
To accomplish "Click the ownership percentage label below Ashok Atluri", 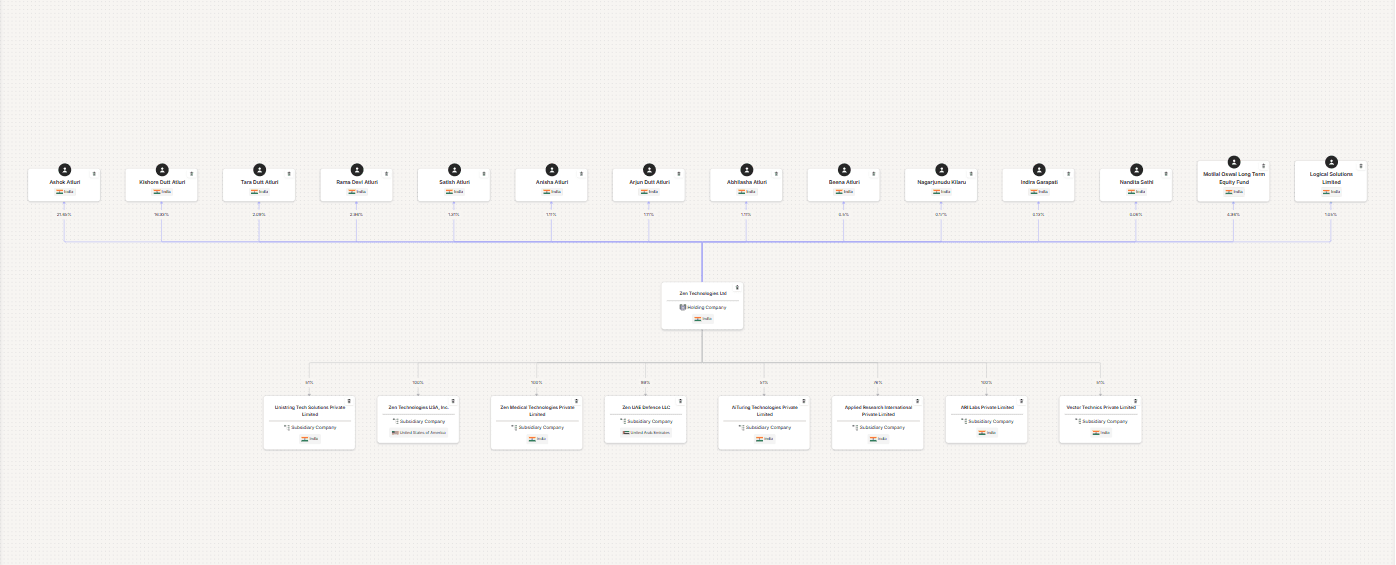I will point(64,214).
